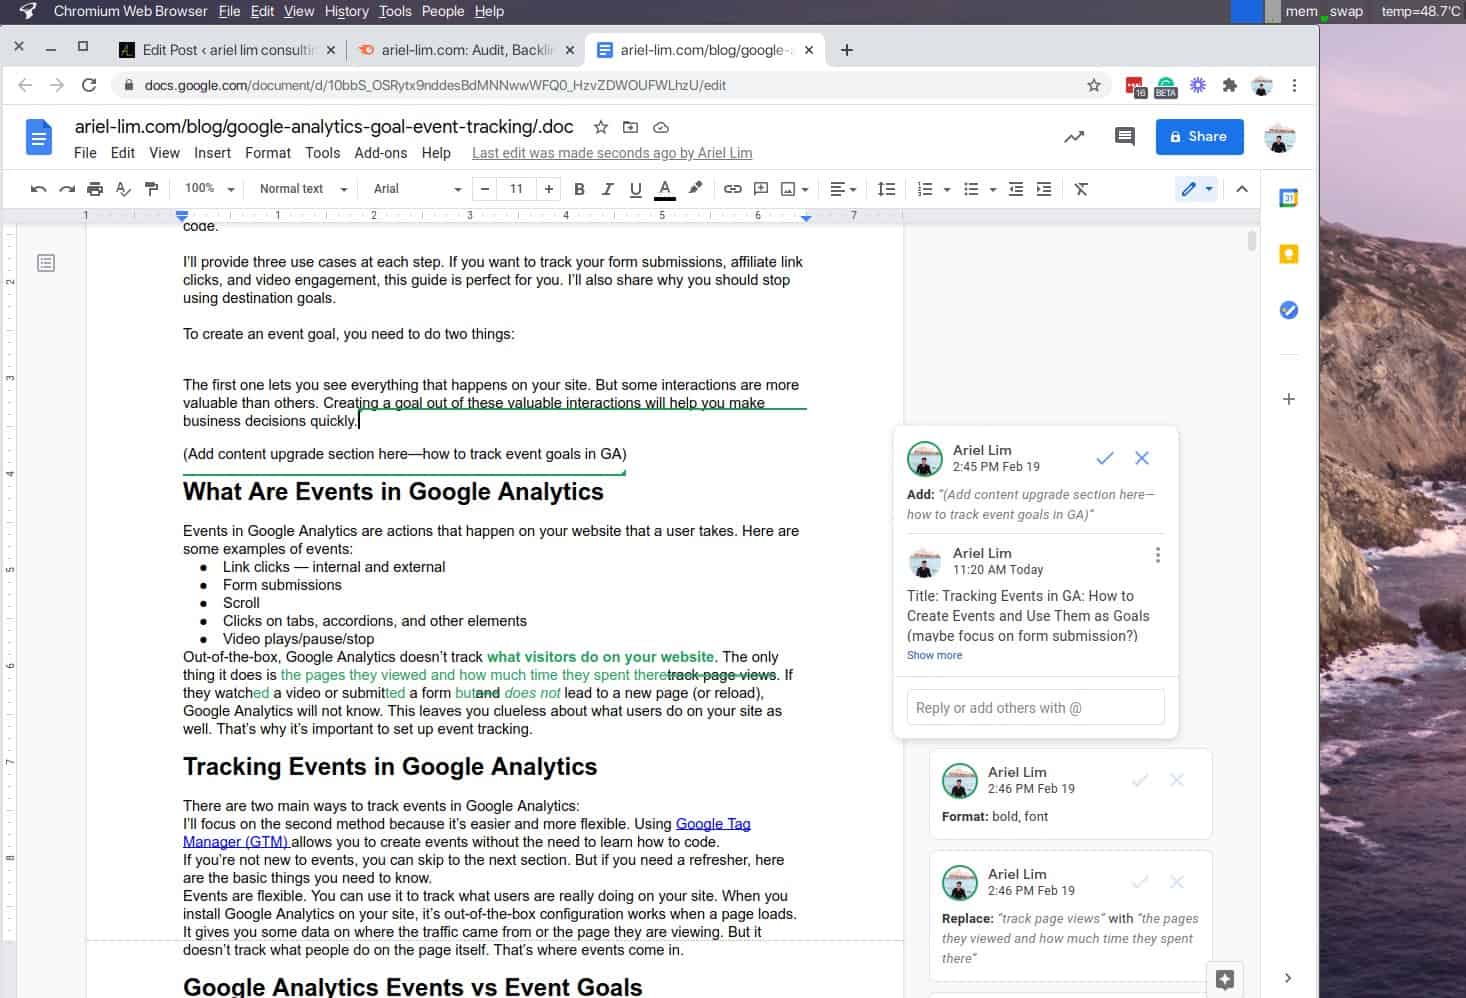Open the Google Tasks side panel icon
Screen dimensions: 1466x998
(1289, 310)
